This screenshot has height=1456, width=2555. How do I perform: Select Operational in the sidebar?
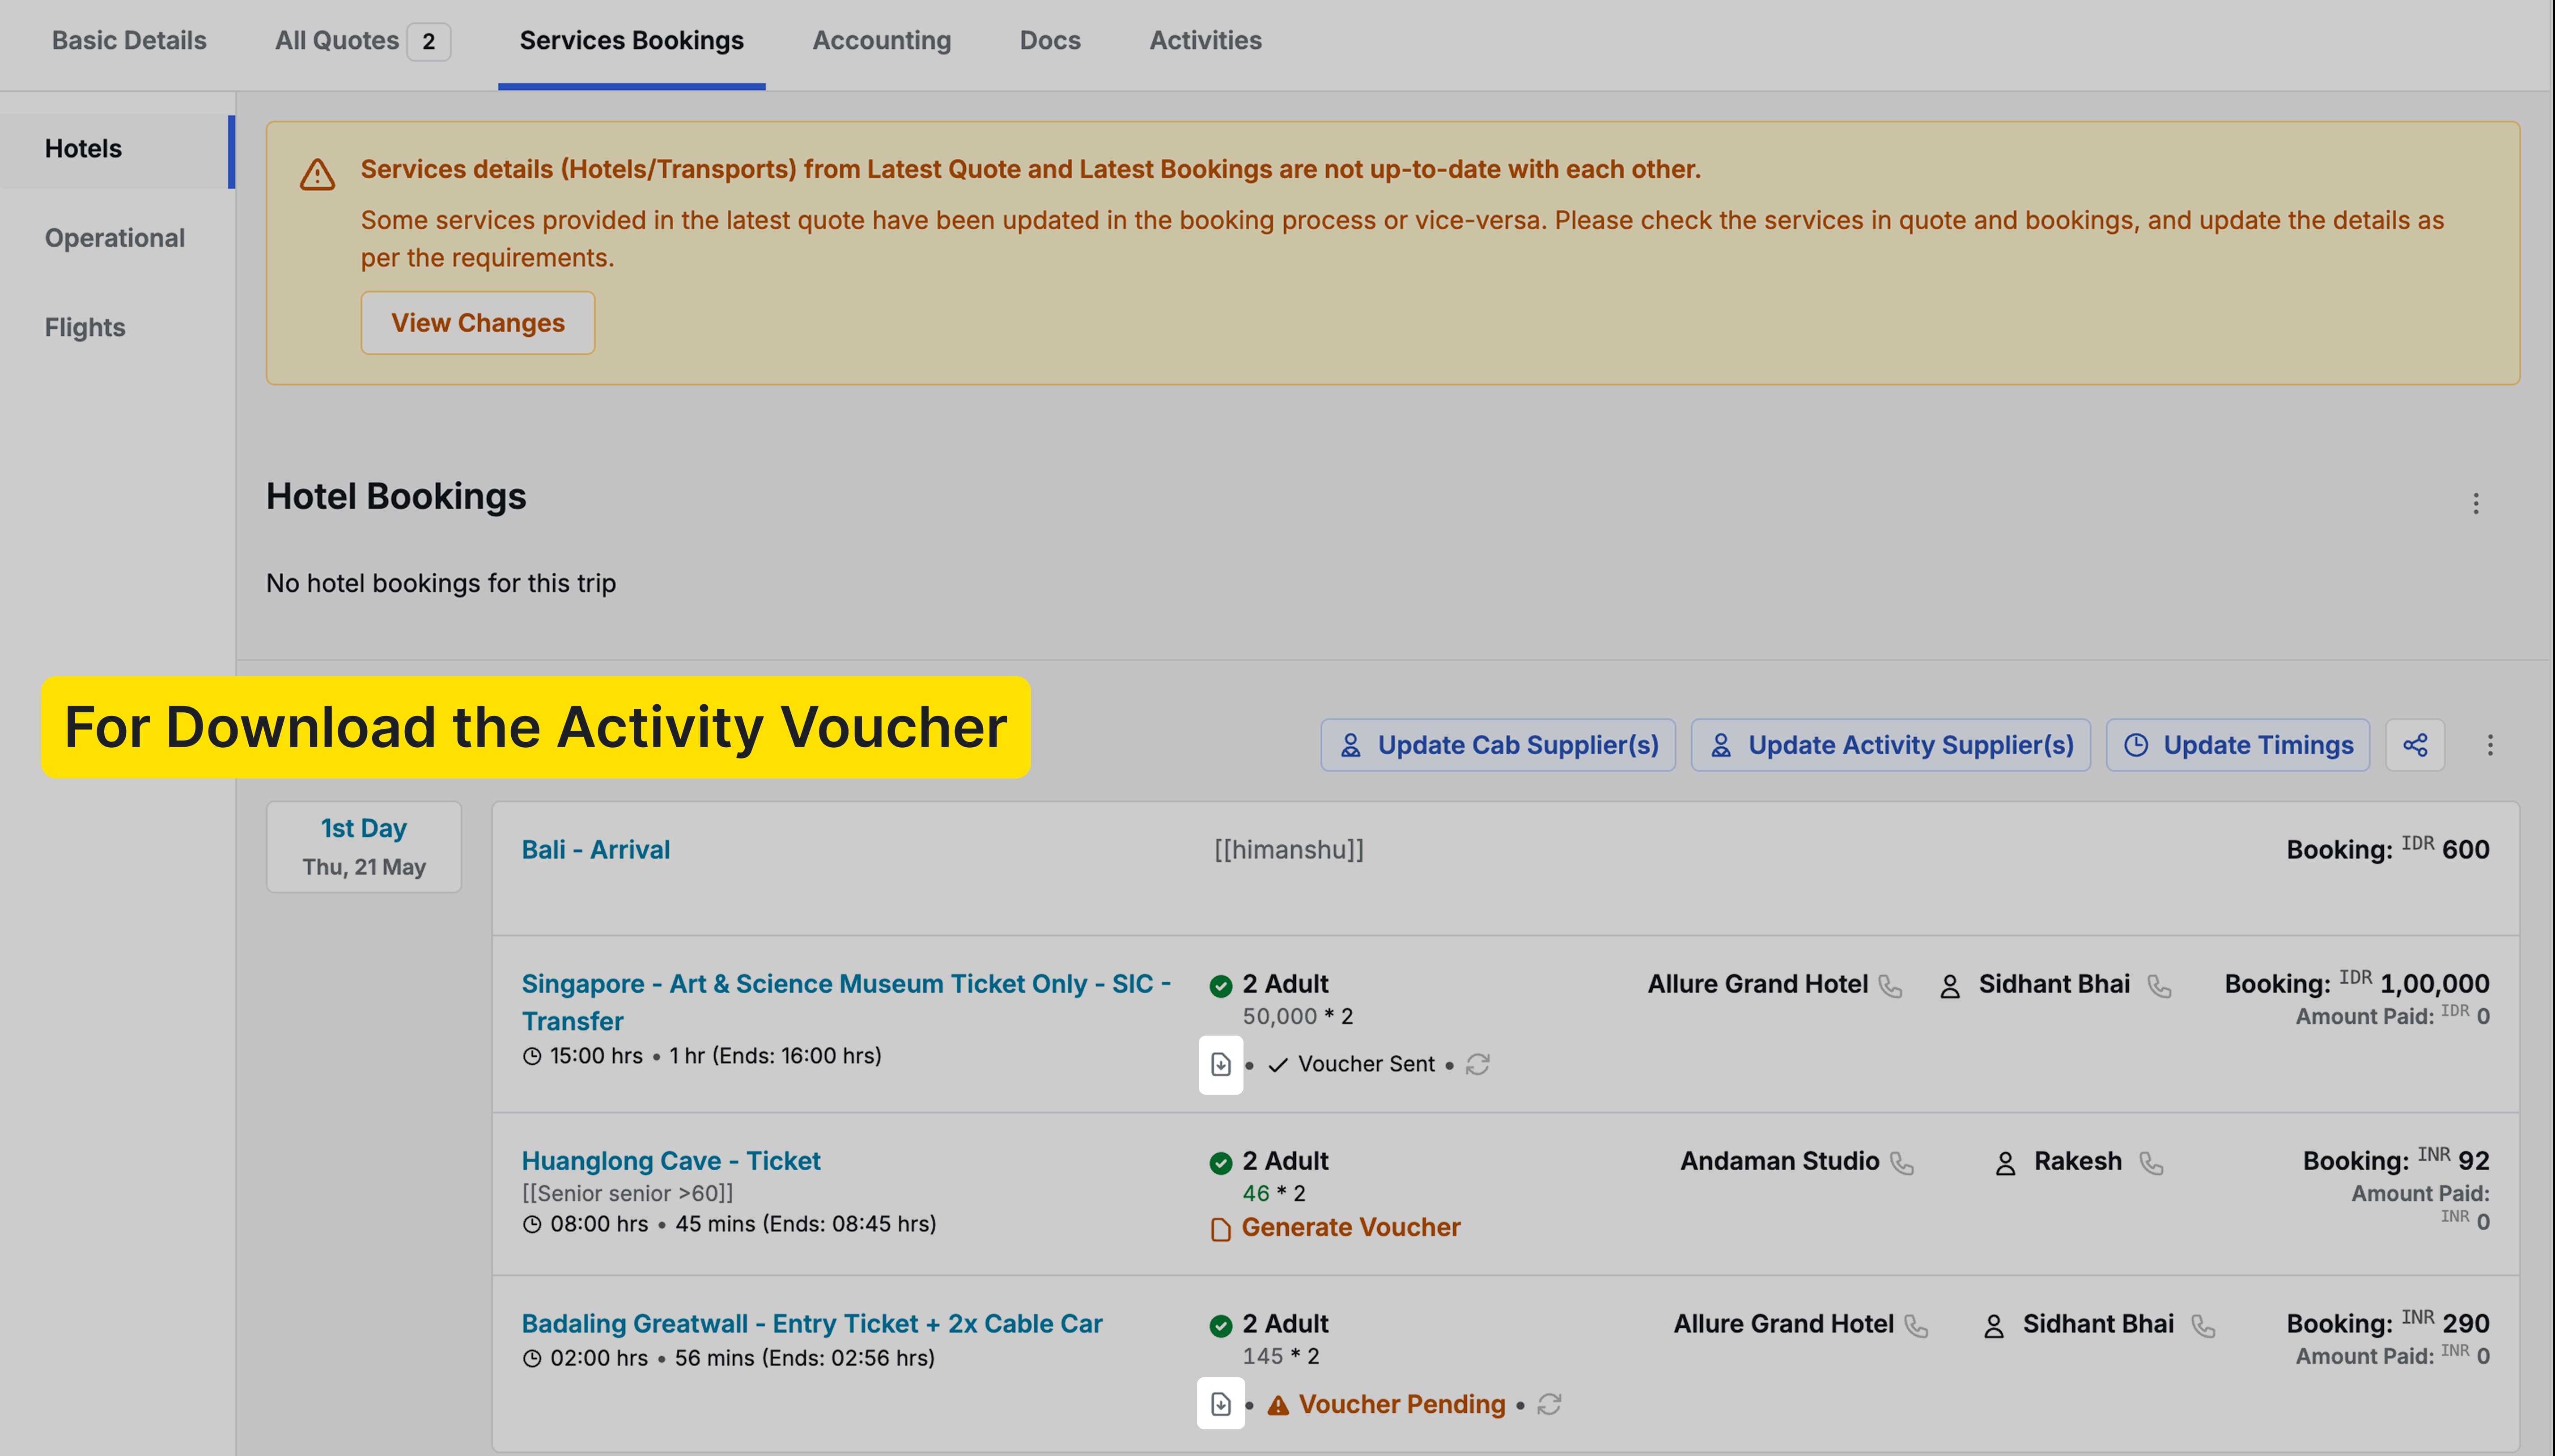coord(115,238)
